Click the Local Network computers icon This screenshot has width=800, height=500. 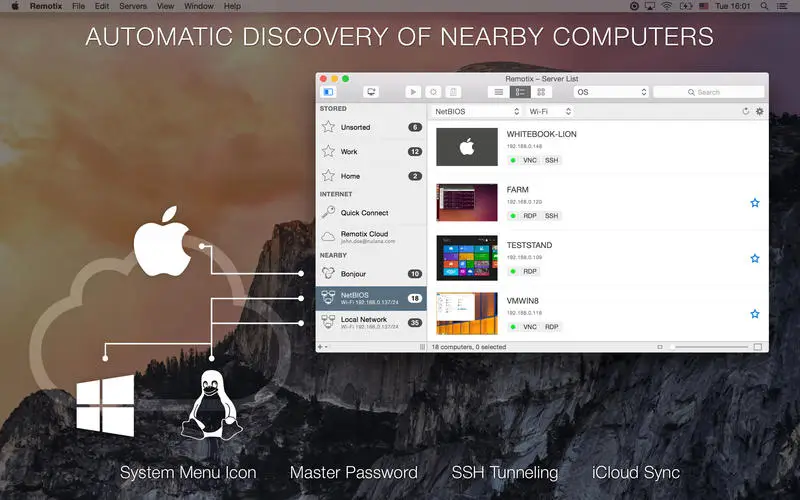[328, 322]
